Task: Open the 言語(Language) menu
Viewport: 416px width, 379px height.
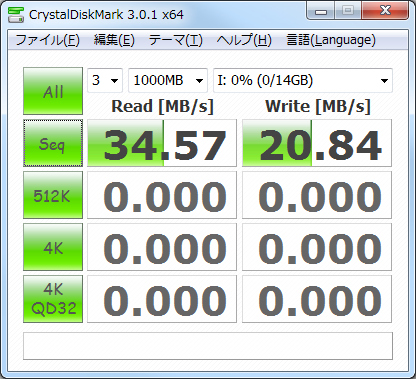Action: (x=331, y=40)
